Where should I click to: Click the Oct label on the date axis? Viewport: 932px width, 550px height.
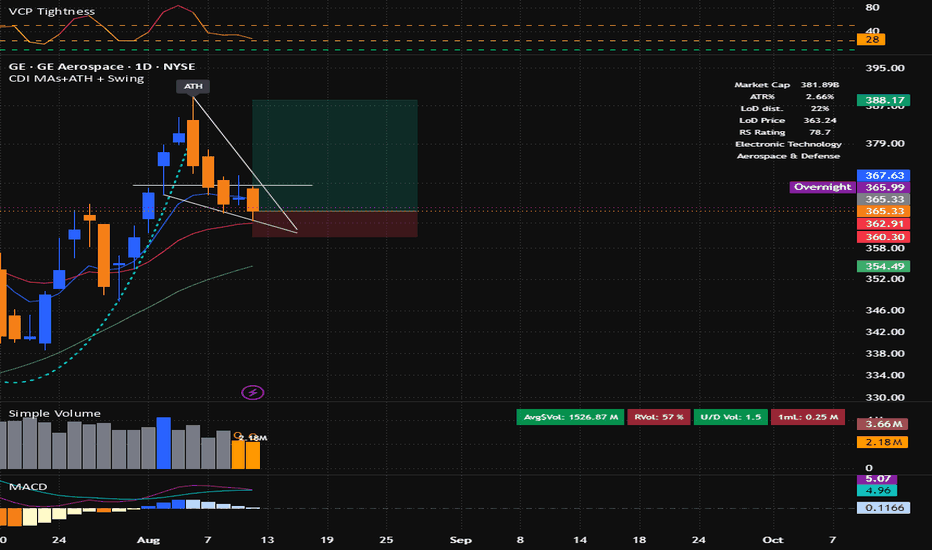(x=773, y=540)
